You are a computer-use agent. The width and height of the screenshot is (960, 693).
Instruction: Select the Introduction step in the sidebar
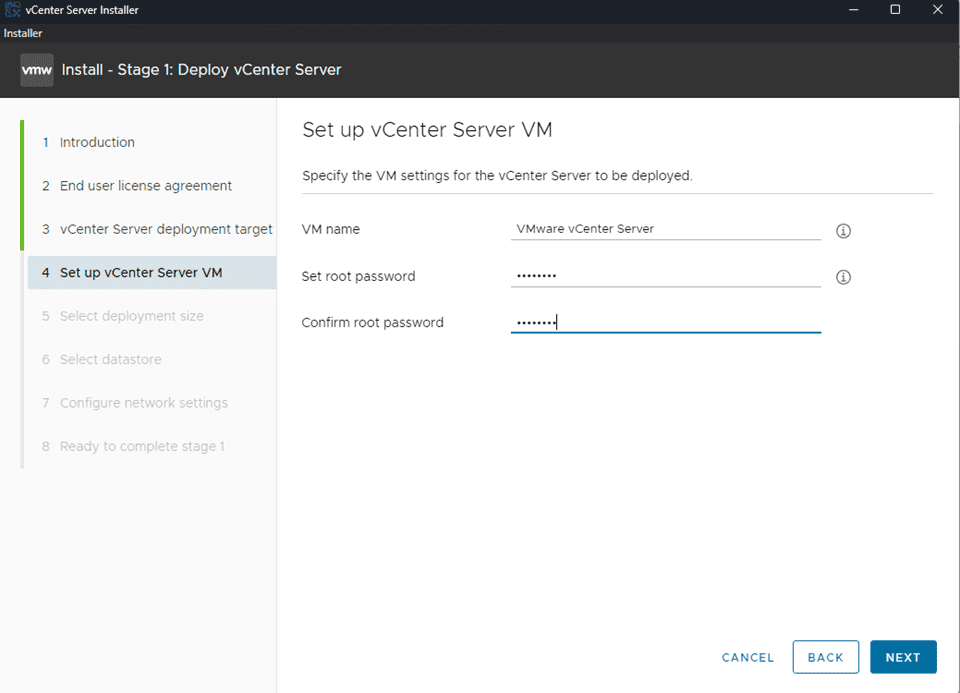[94, 142]
